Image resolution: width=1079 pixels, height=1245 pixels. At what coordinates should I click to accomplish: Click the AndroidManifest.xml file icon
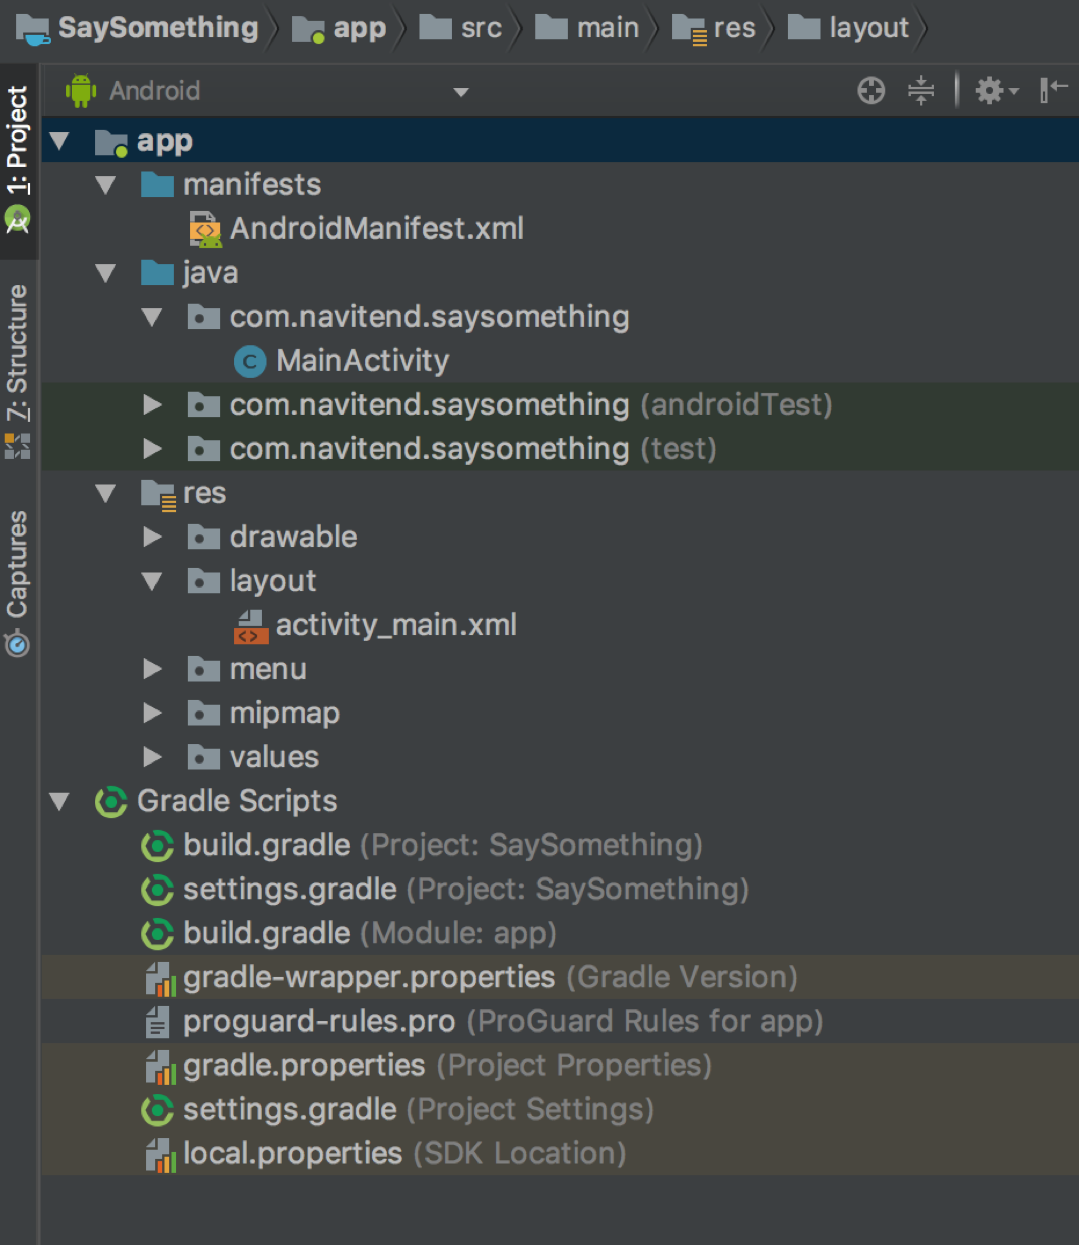click(205, 229)
